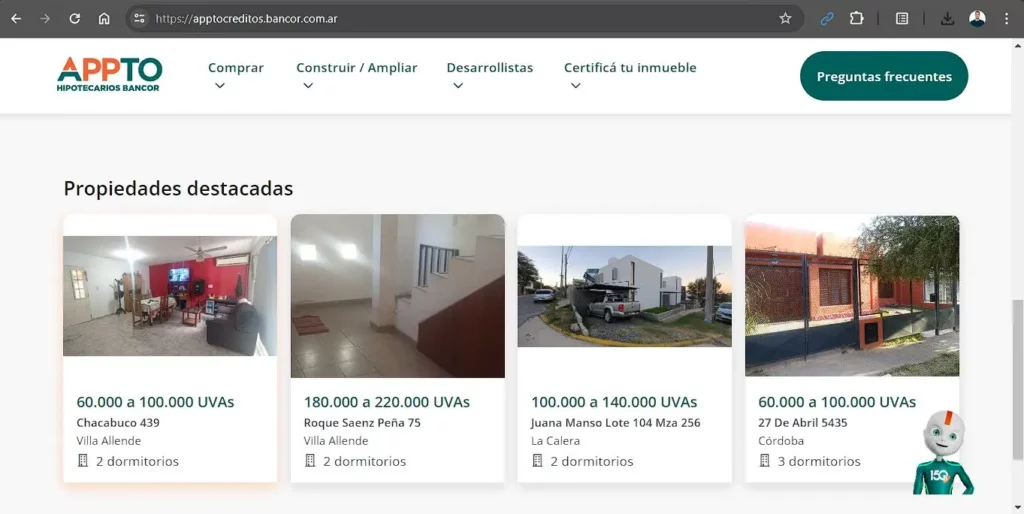Click the scrollbar up arrow
This screenshot has height=514, width=1024.
click(x=1017, y=46)
